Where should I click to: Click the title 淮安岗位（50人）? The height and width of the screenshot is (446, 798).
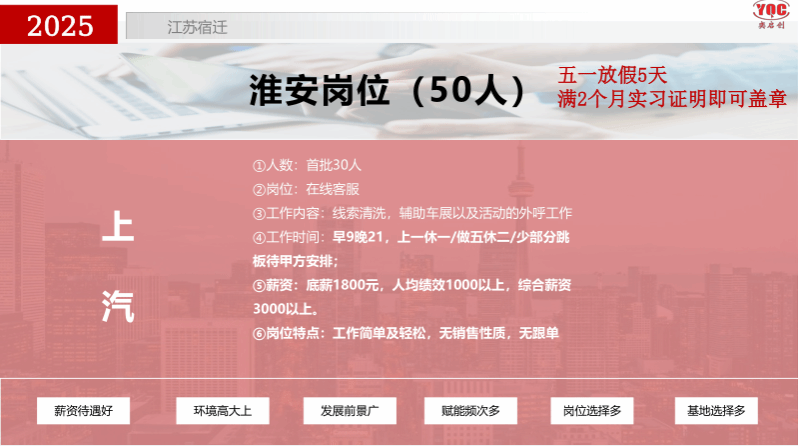388,91
